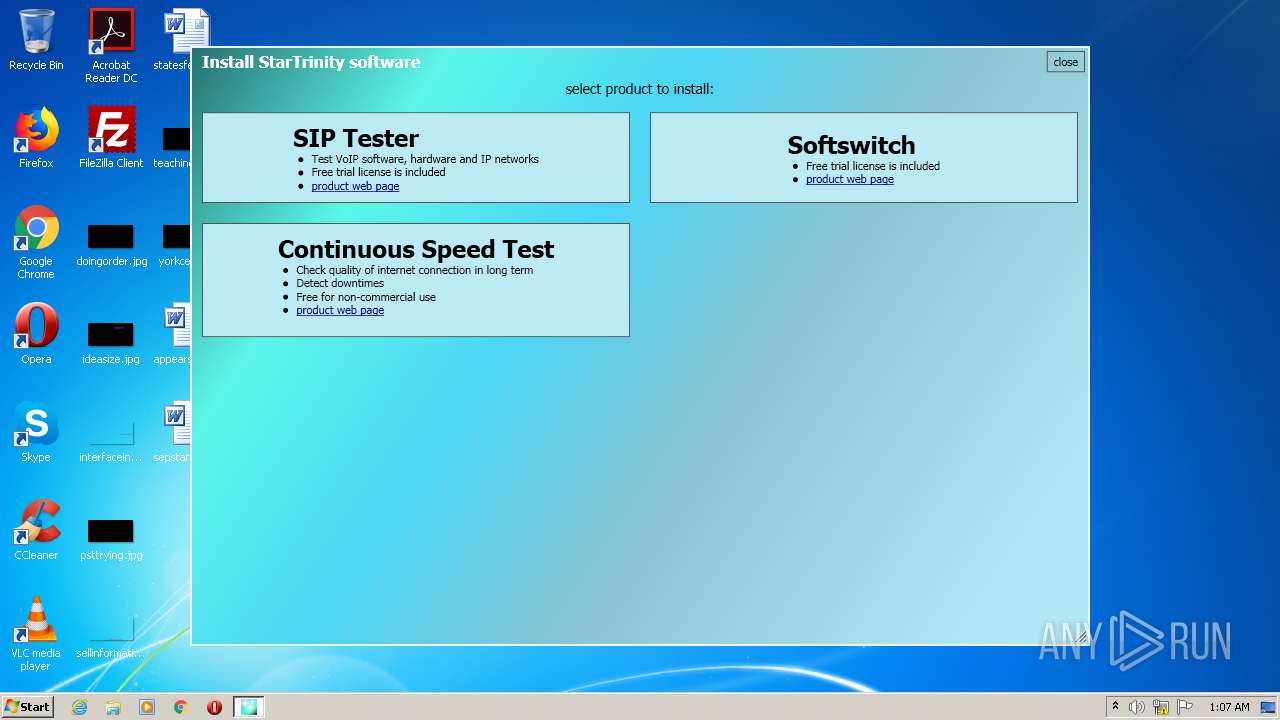This screenshot has width=1280, height=720.
Task: Launch Acrobat Reader DC shortcut
Action: [111, 46]
